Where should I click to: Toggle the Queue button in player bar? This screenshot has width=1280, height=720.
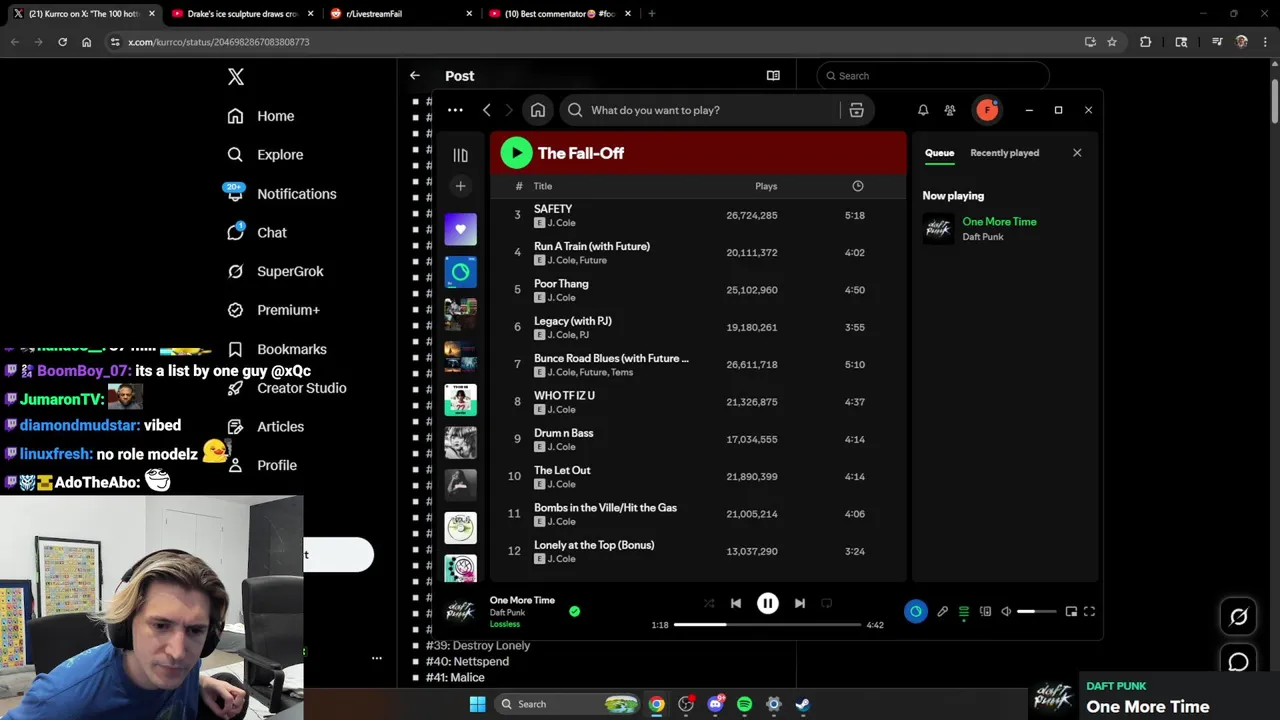coord(964,611)
